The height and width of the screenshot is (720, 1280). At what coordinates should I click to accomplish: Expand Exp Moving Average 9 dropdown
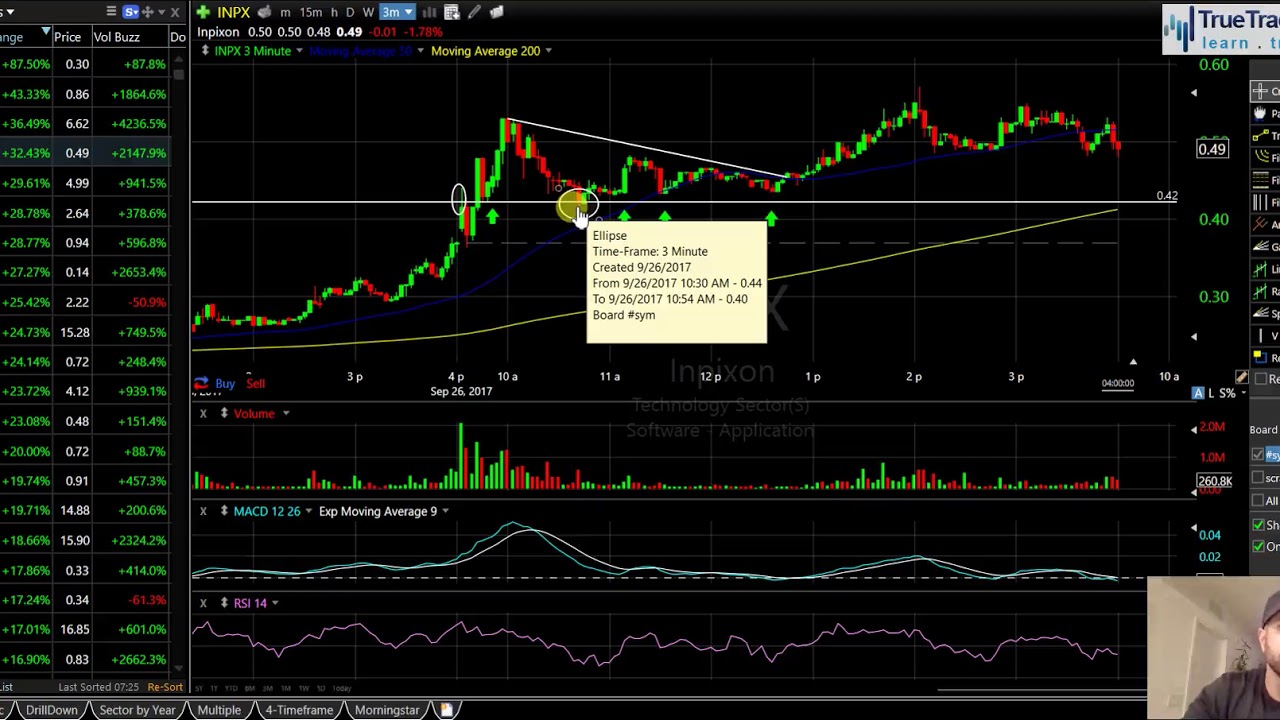point(445,511)
